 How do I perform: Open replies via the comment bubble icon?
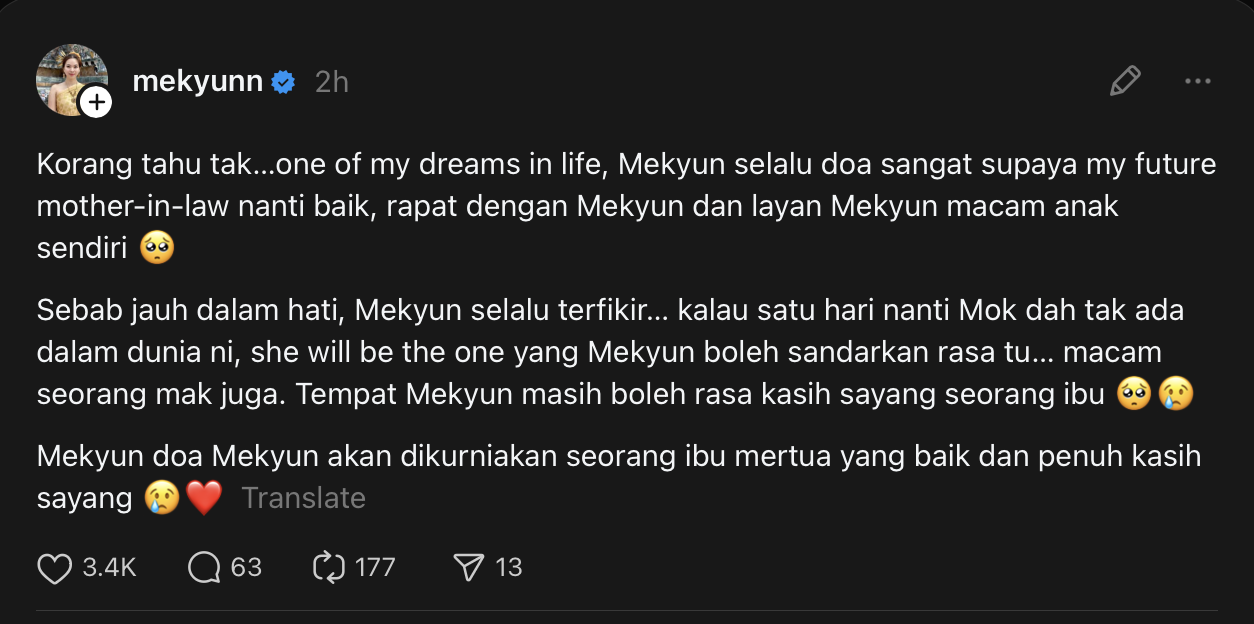204,568
